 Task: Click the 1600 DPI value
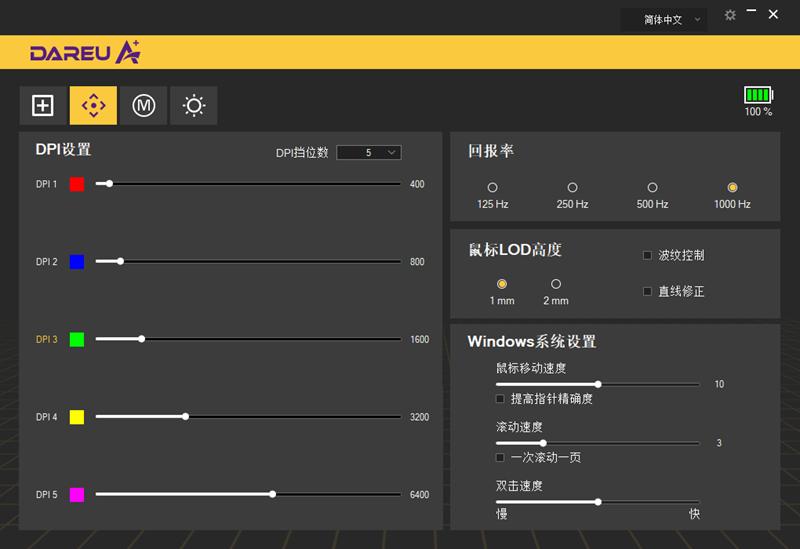pos(419,339)
